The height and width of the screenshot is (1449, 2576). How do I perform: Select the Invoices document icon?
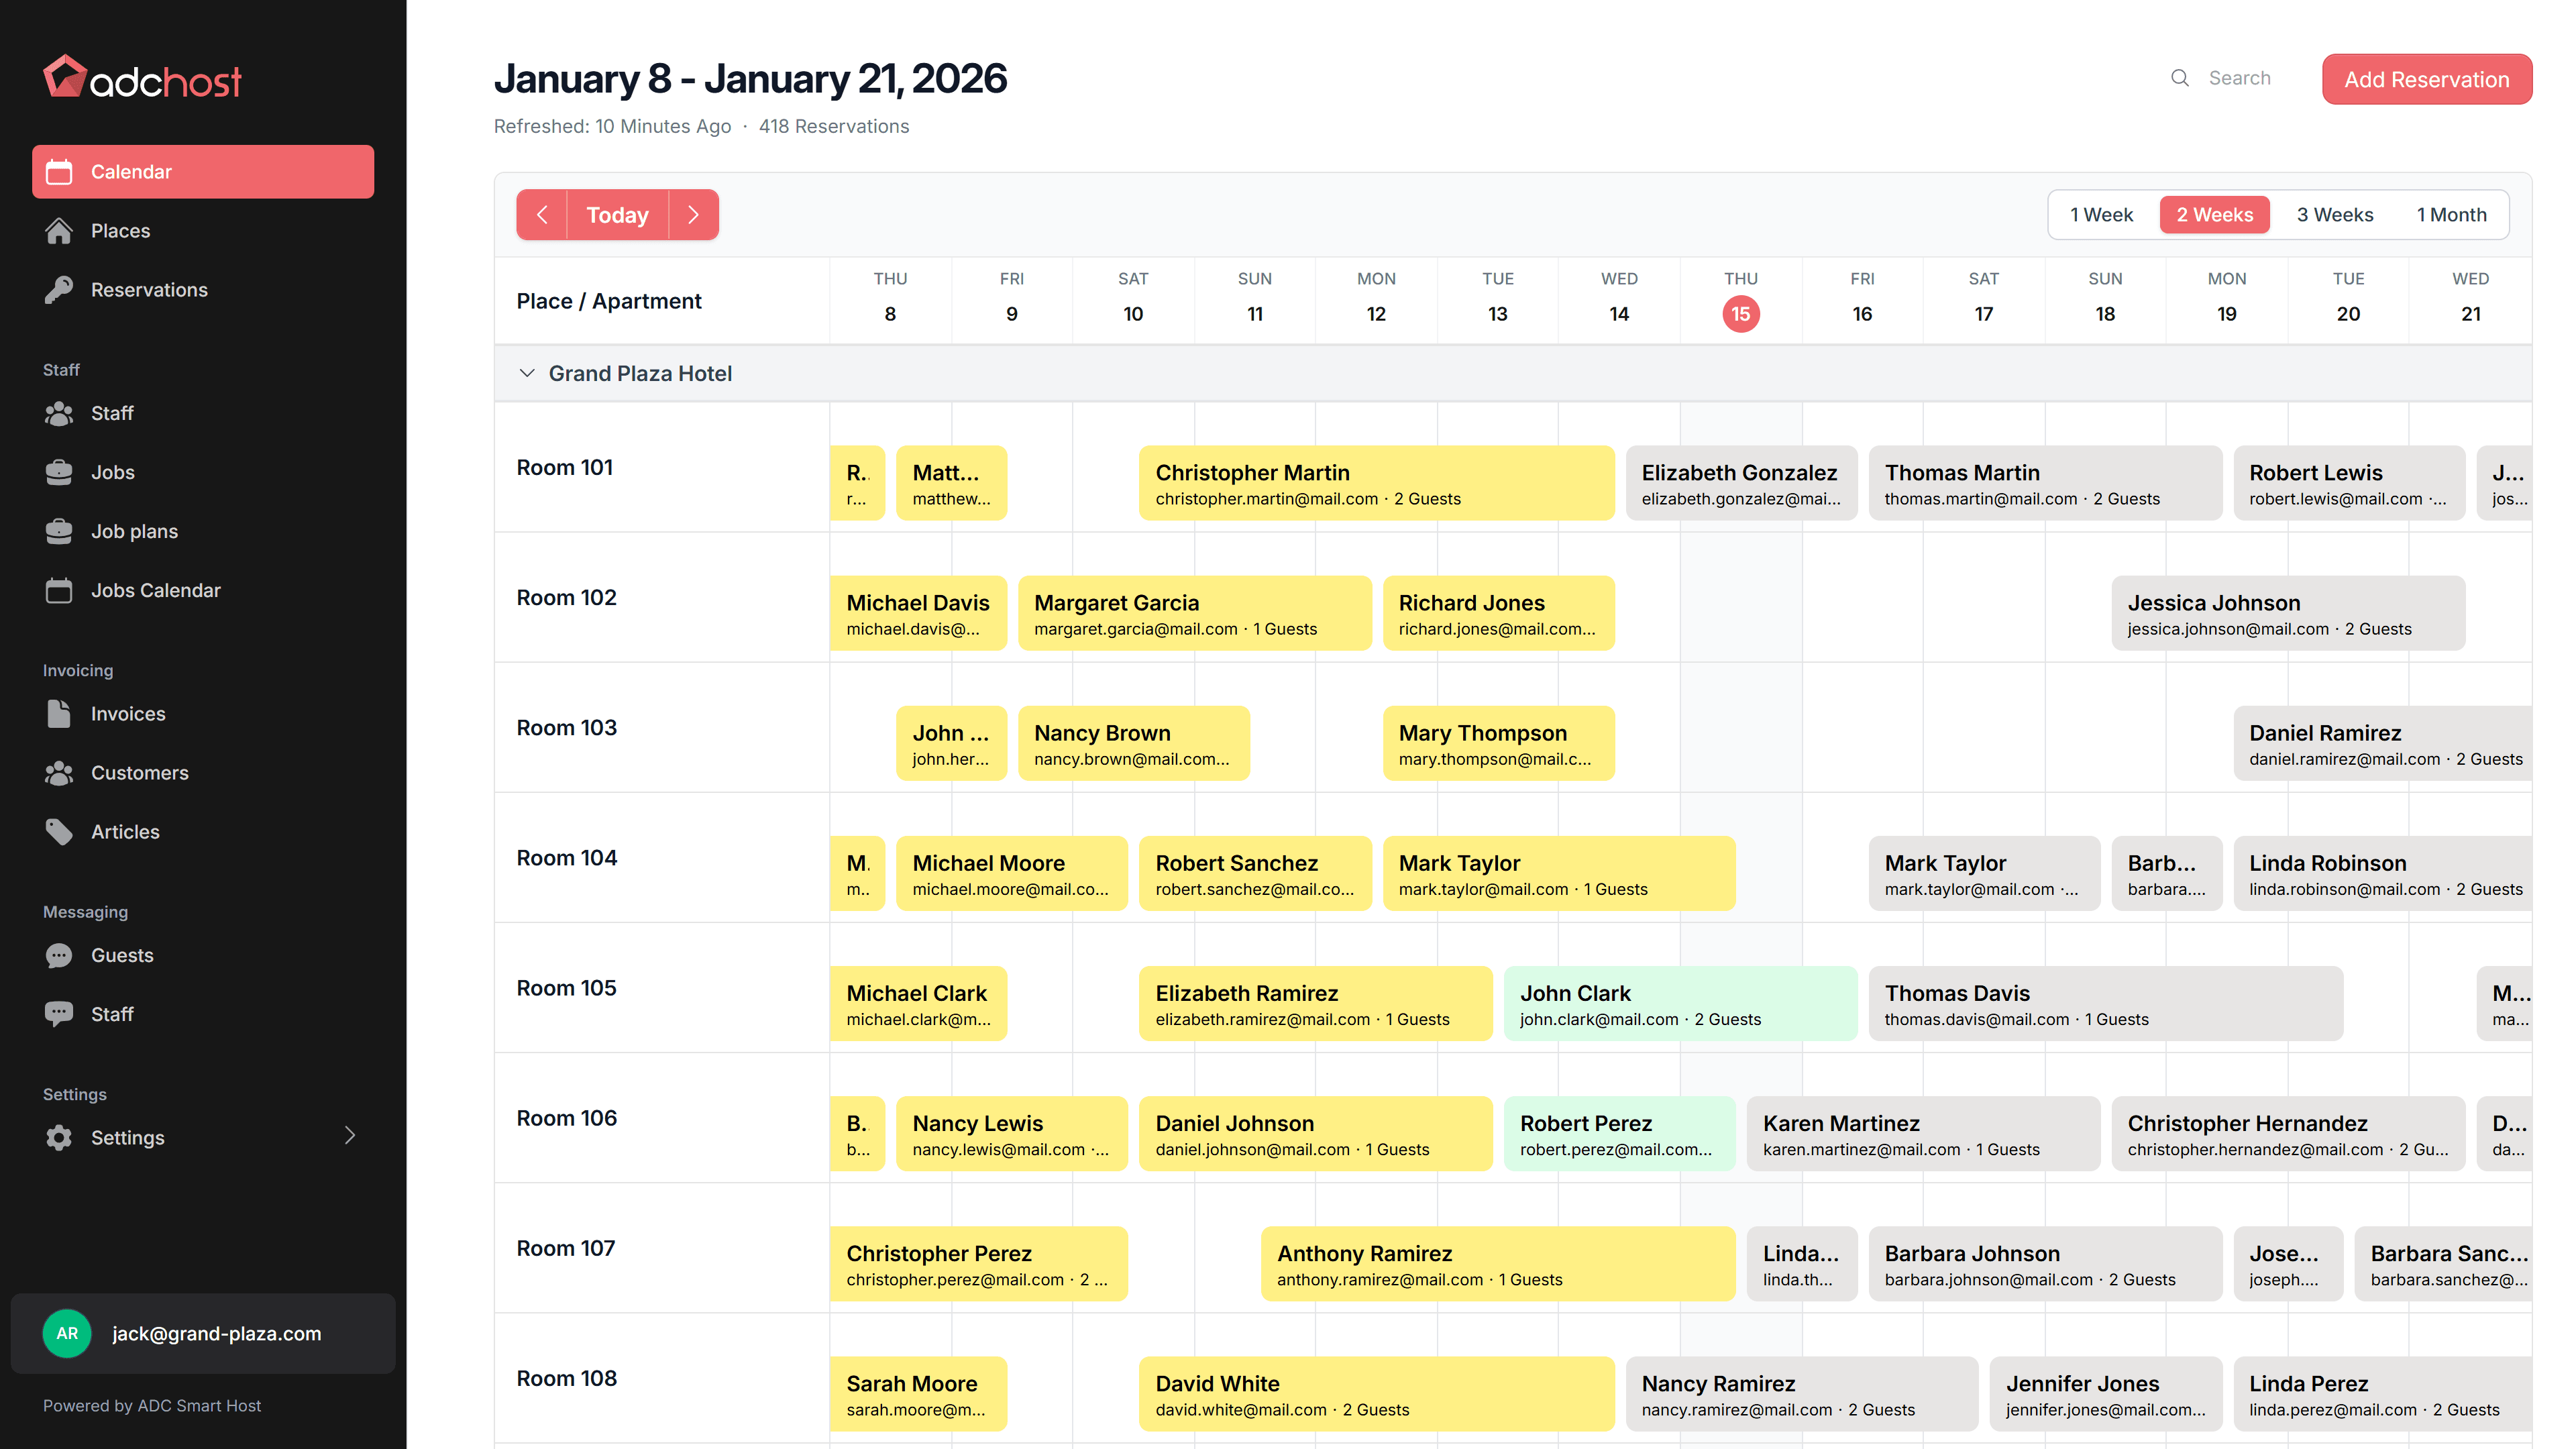(x=60, y=713)
